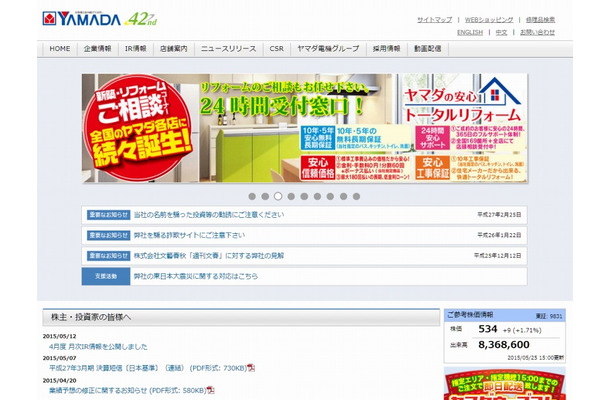Select the eighth carousel slide dot
The image size is (610, 400).
[x=344, y=196]
